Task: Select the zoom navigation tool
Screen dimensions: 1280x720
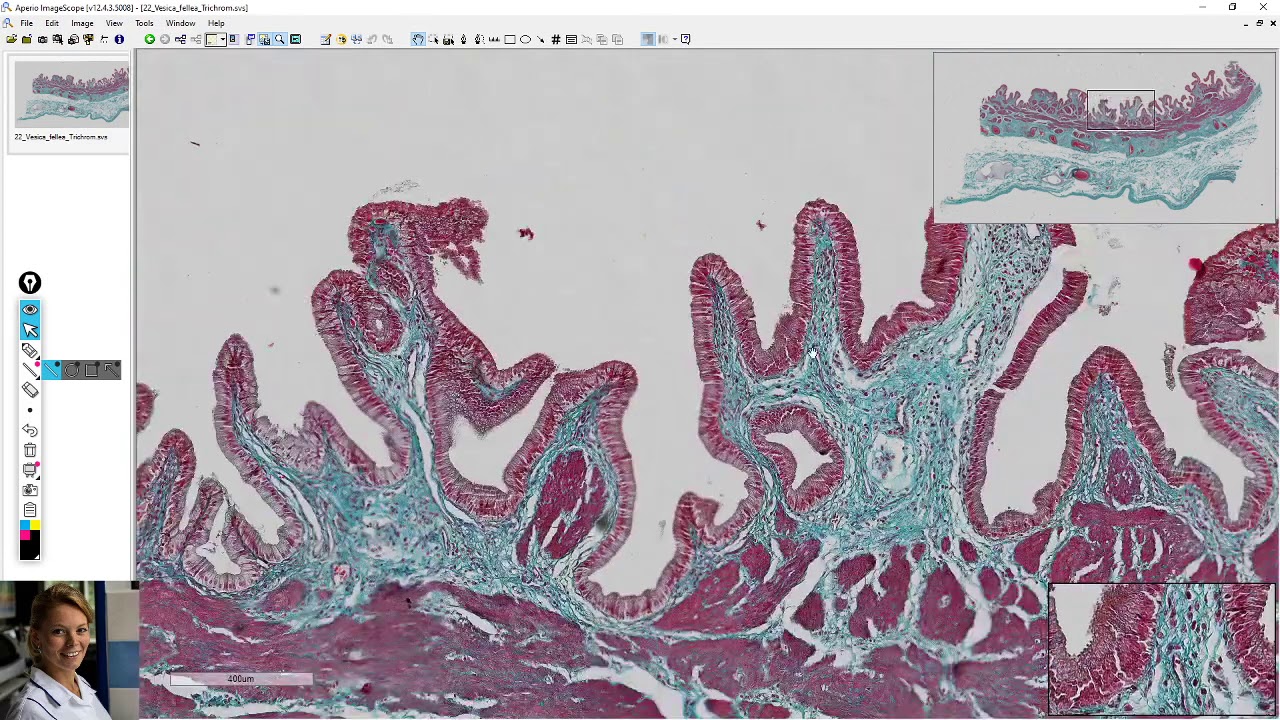Action: click(x=433, y=39)
